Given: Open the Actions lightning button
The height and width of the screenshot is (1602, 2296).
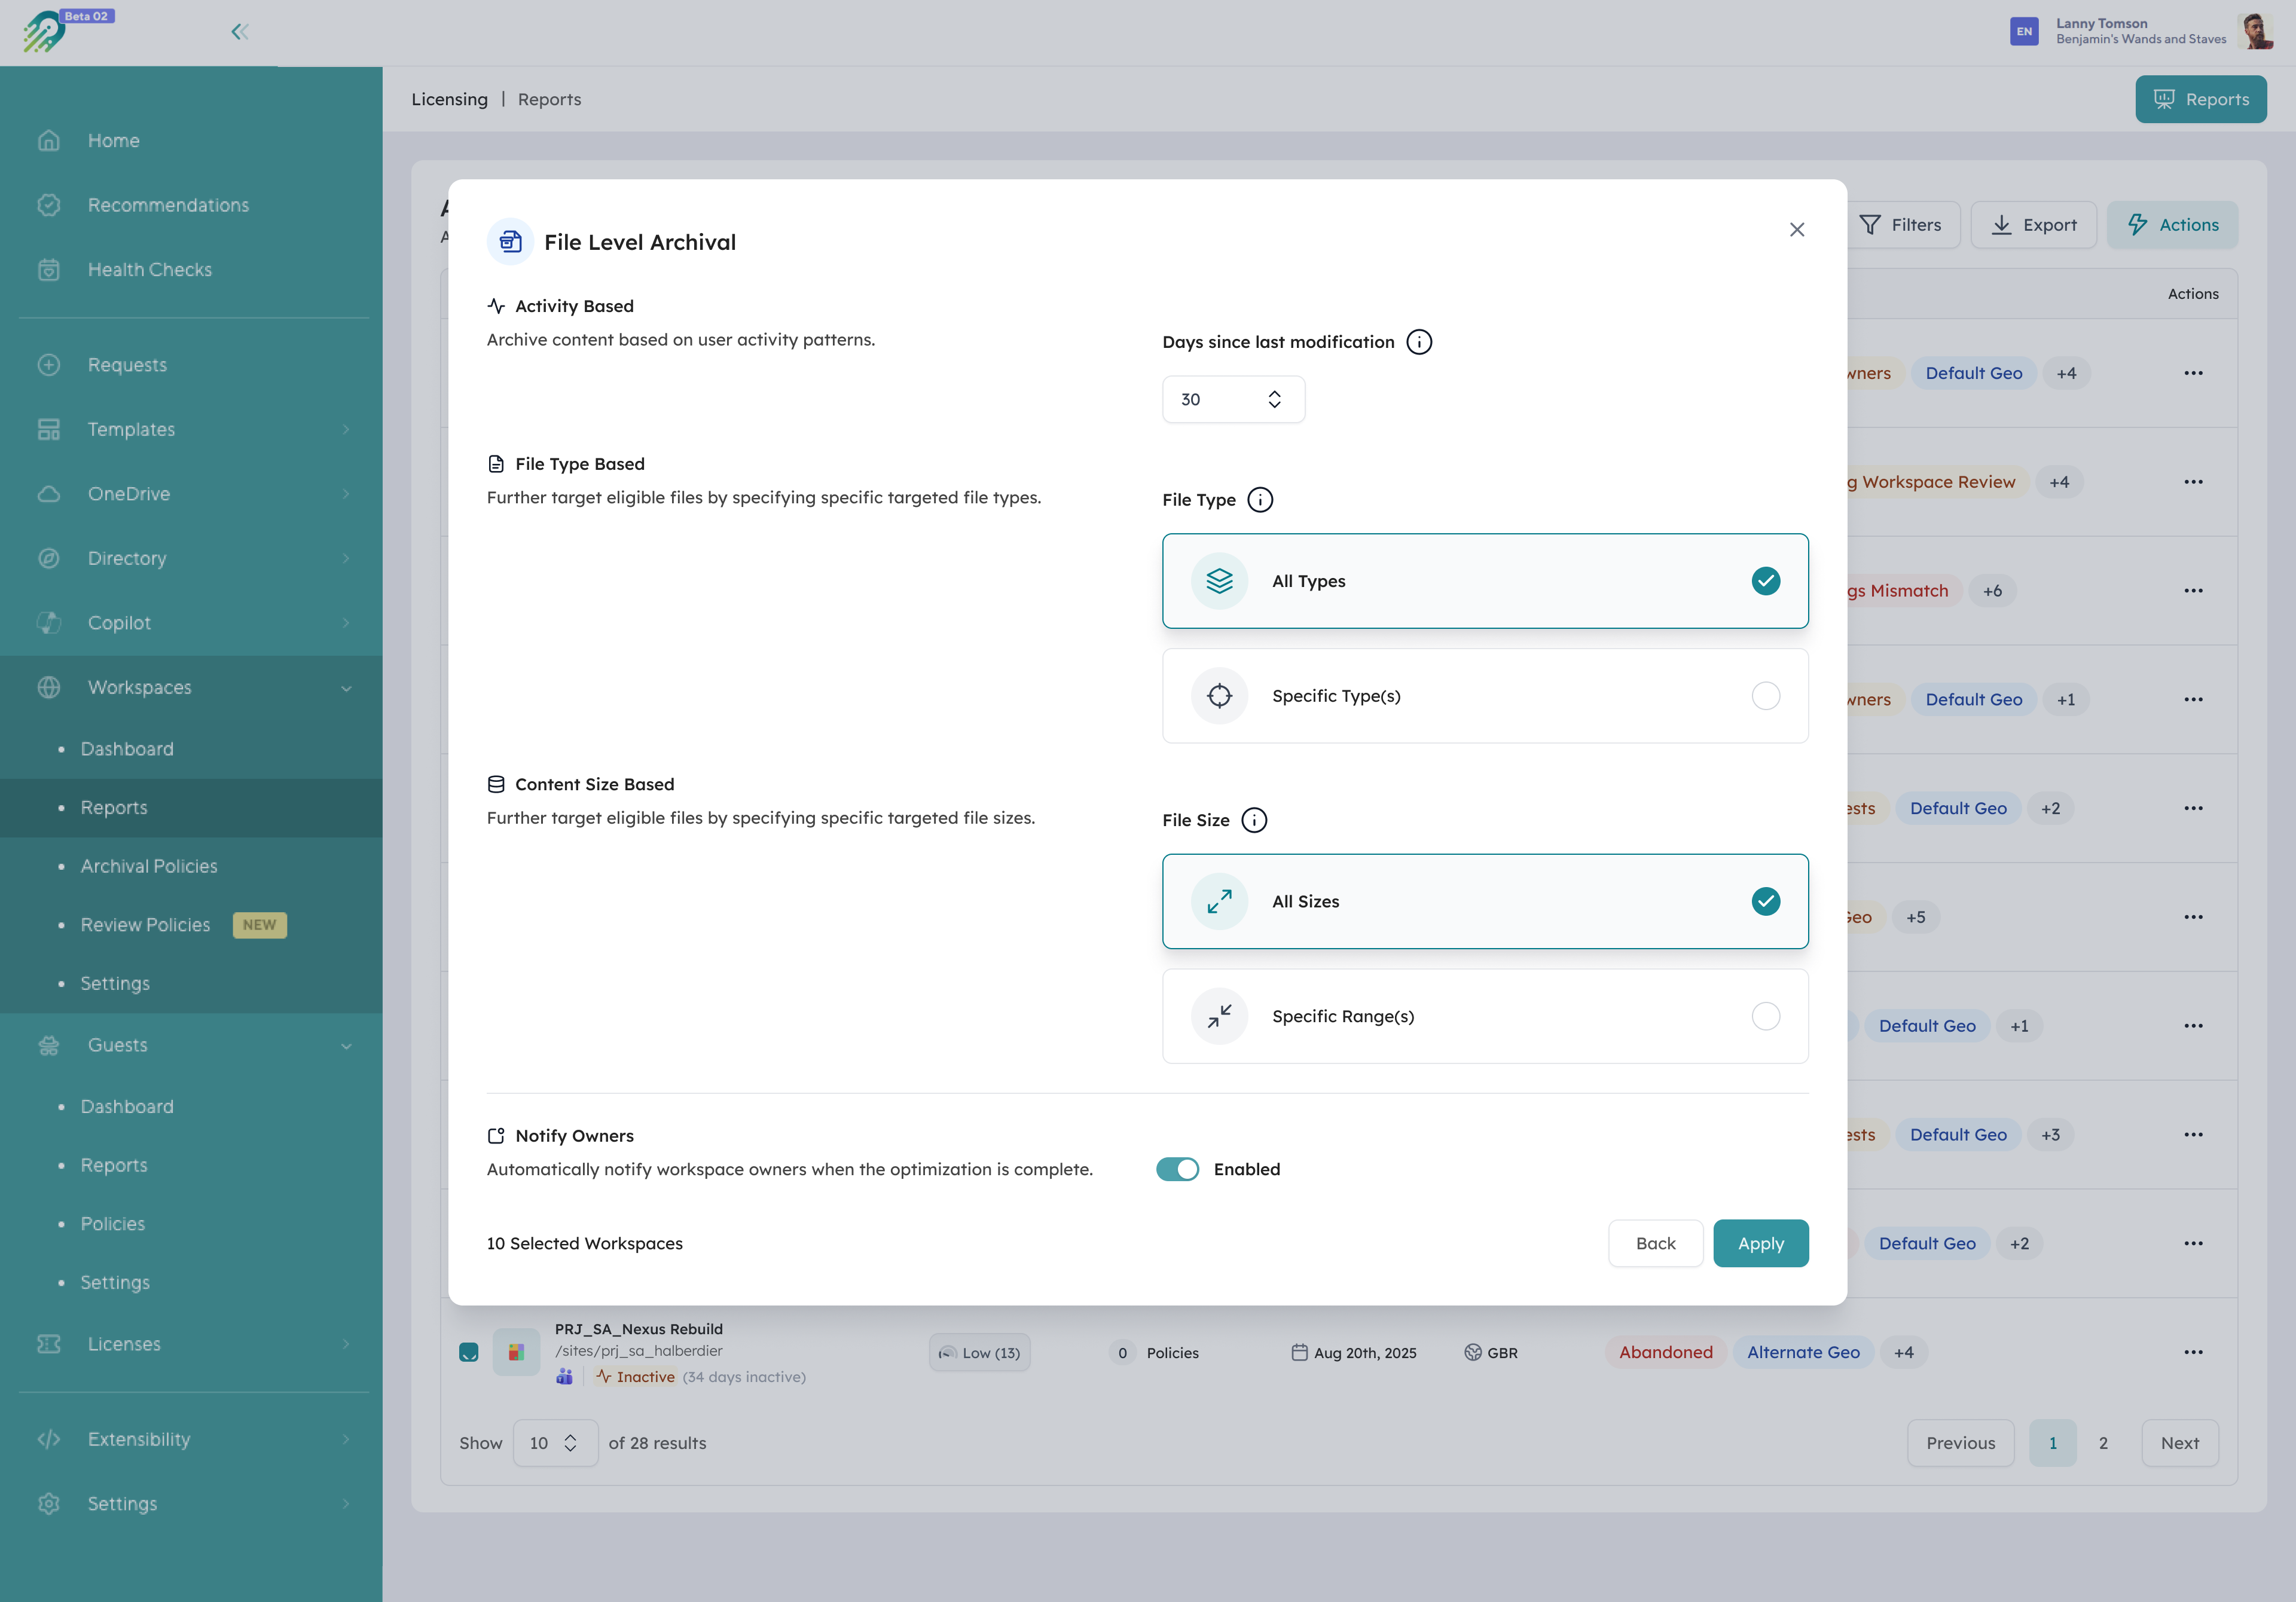Looking at the screenshot, I should click(2172, 225).
